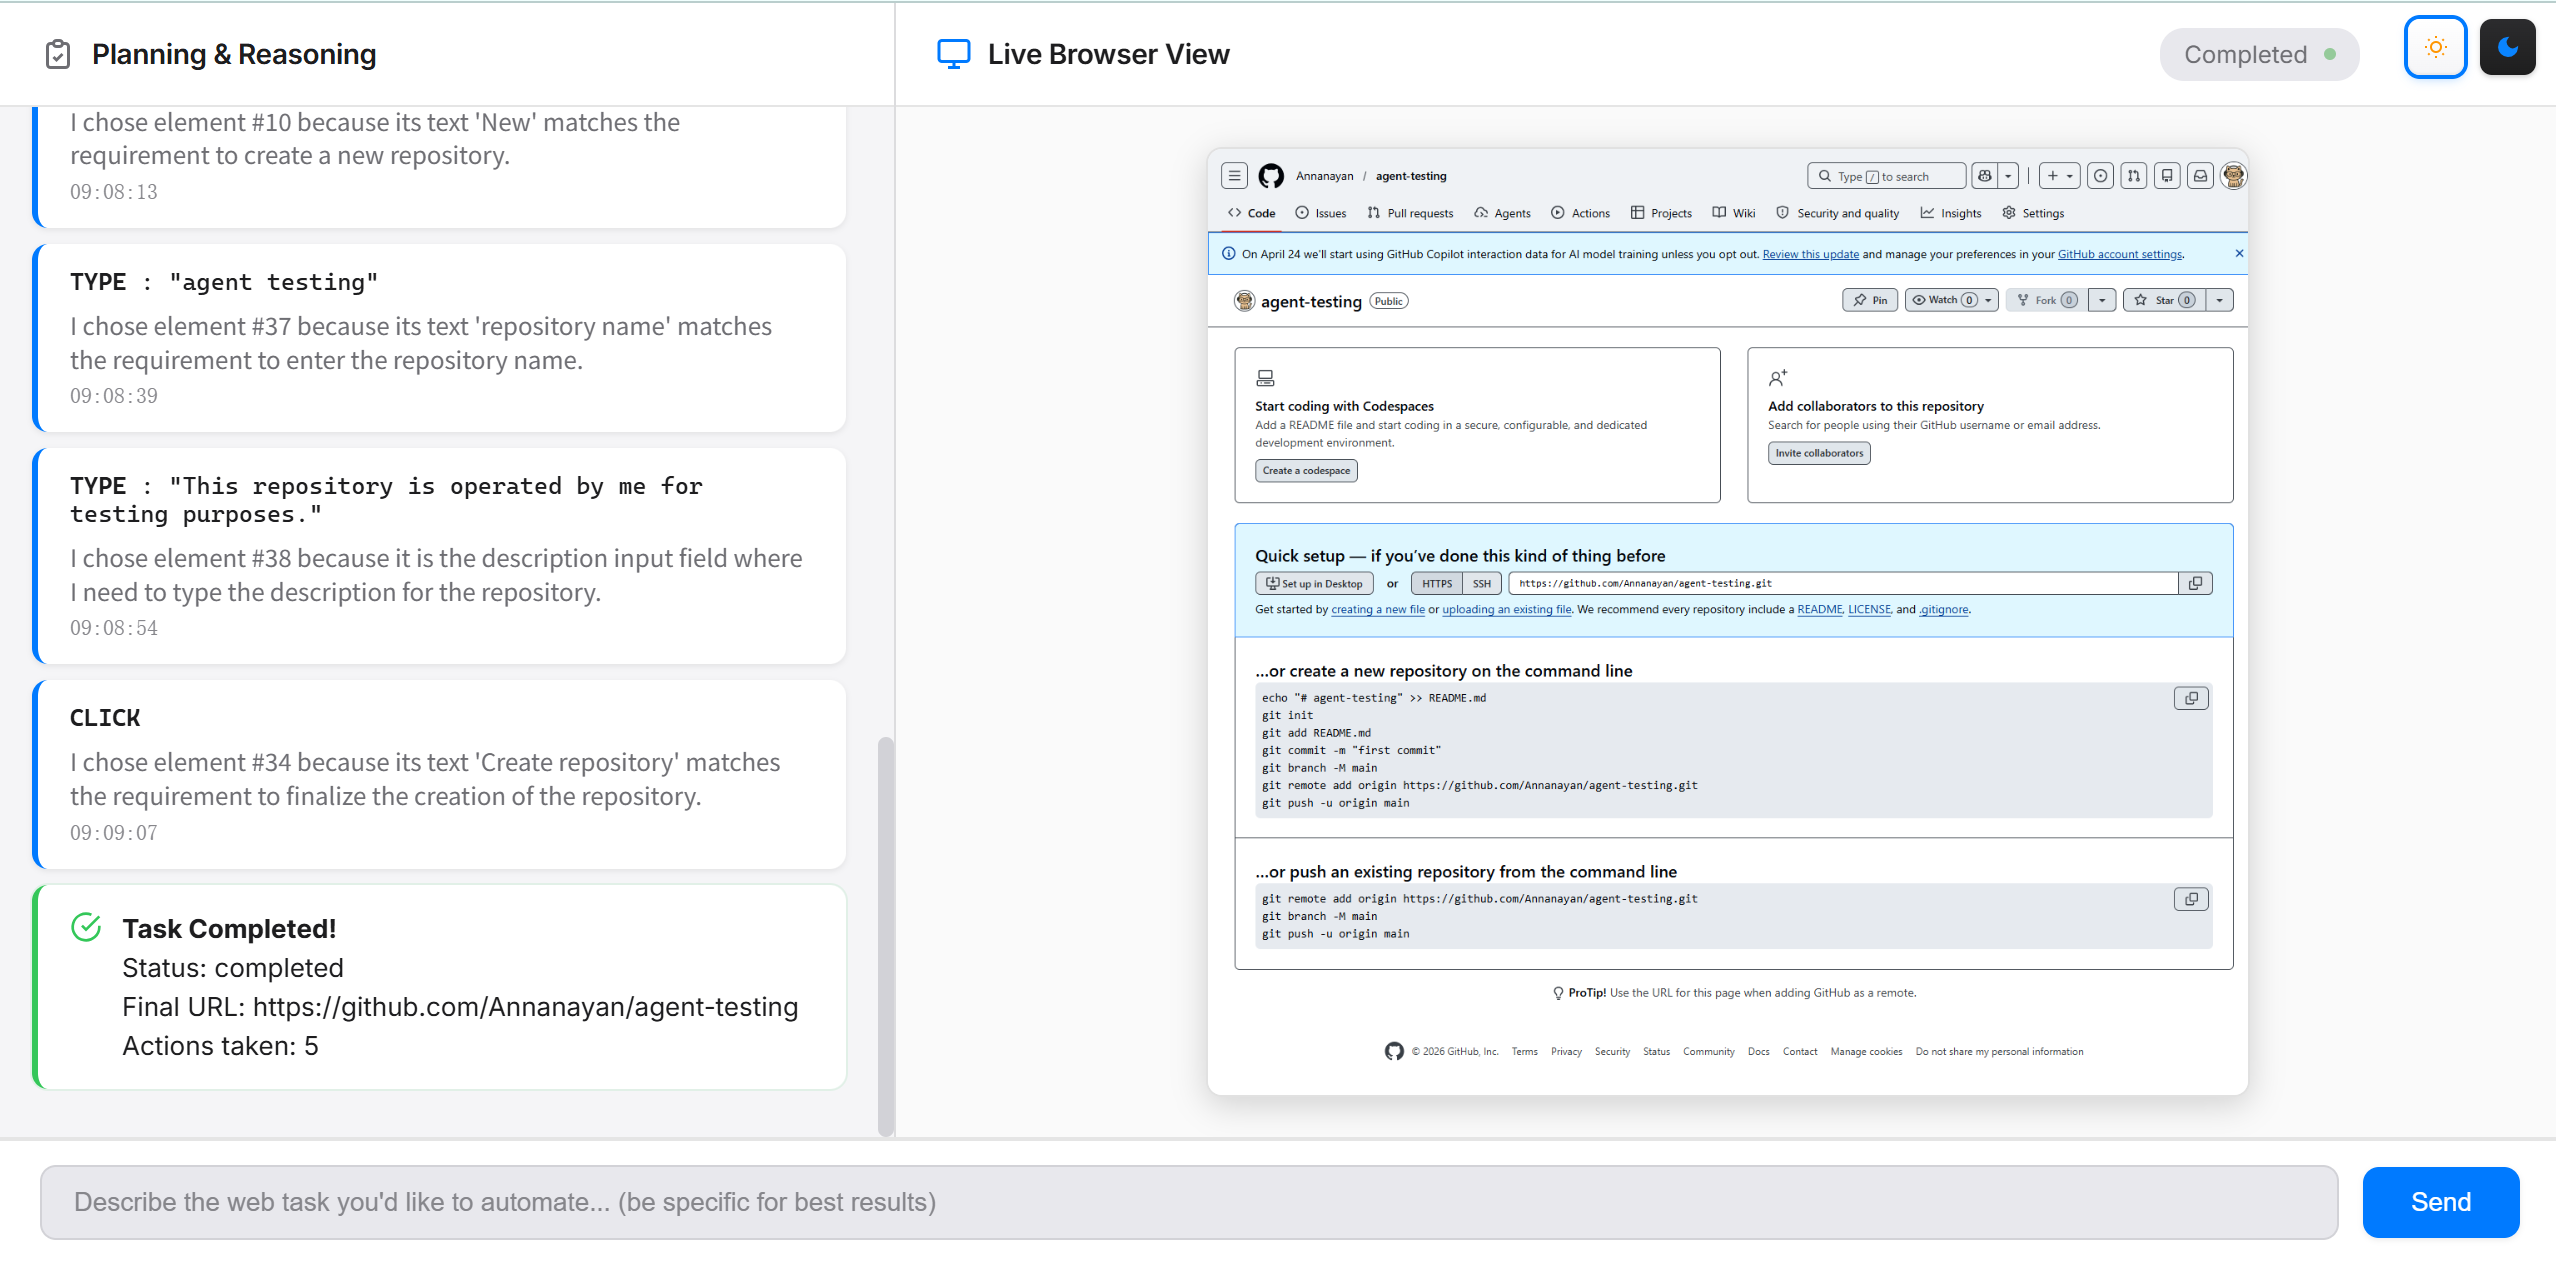The height and width of the screenshot is (1262, 2556).
Task: Open 'Manage cookies' in footer
Action: tap(1866, 1052)
